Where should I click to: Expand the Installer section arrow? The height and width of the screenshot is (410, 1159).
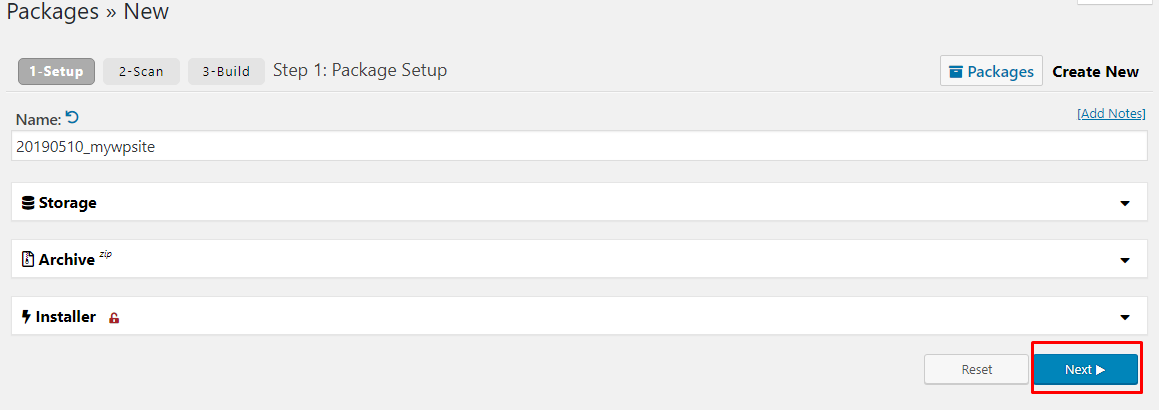[x=1125, y=318]
